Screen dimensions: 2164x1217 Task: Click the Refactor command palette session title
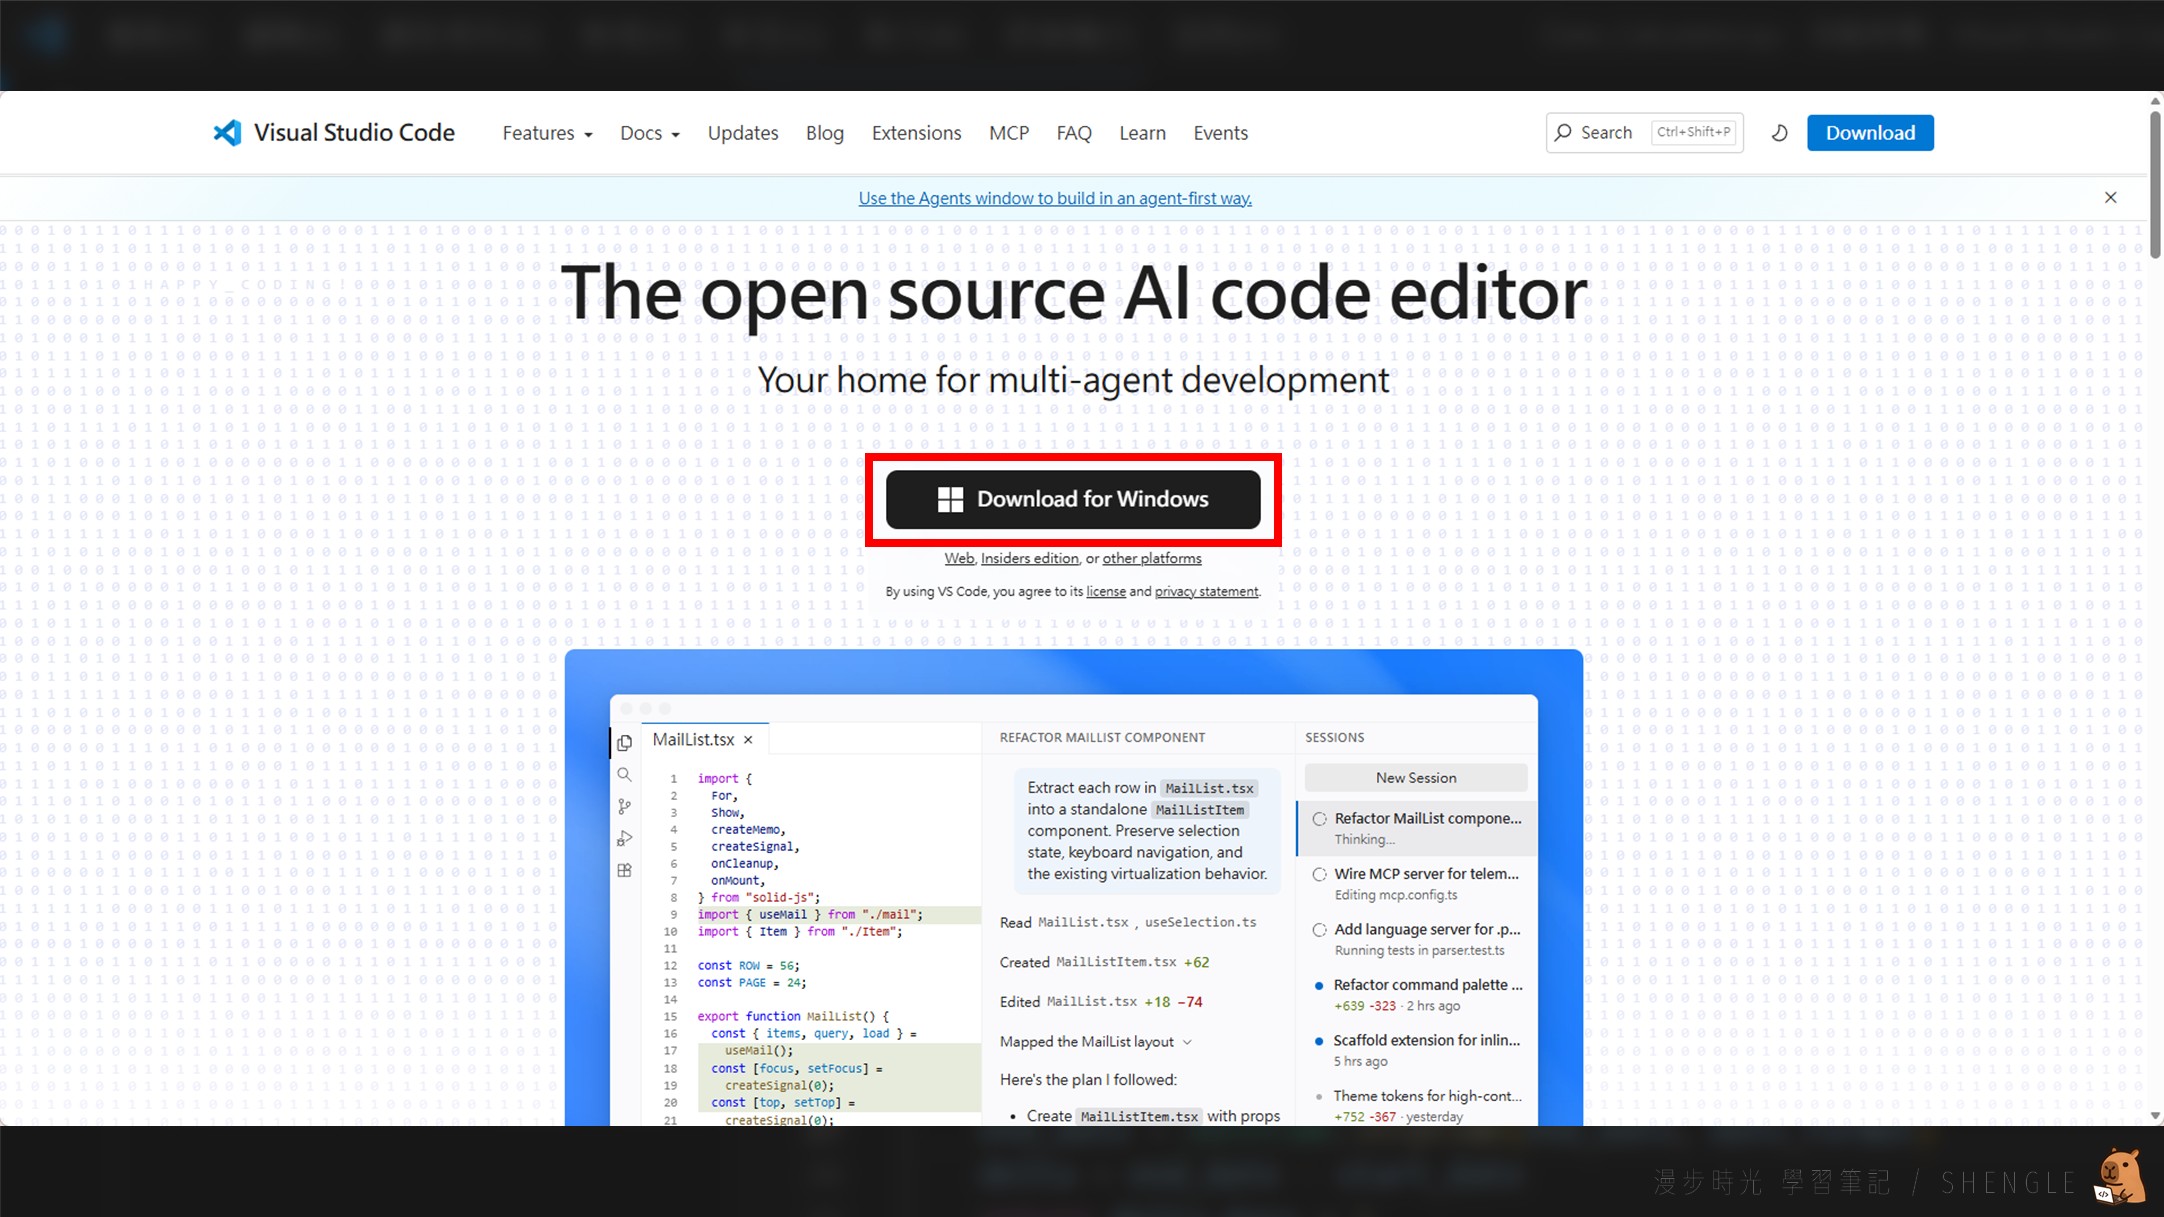tap(1428, 985)
